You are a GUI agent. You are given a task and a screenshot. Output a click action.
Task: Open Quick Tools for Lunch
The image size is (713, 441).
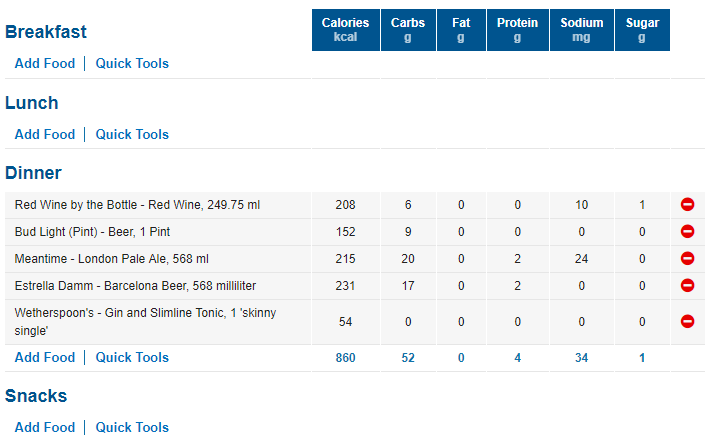(x=132, y=134)
